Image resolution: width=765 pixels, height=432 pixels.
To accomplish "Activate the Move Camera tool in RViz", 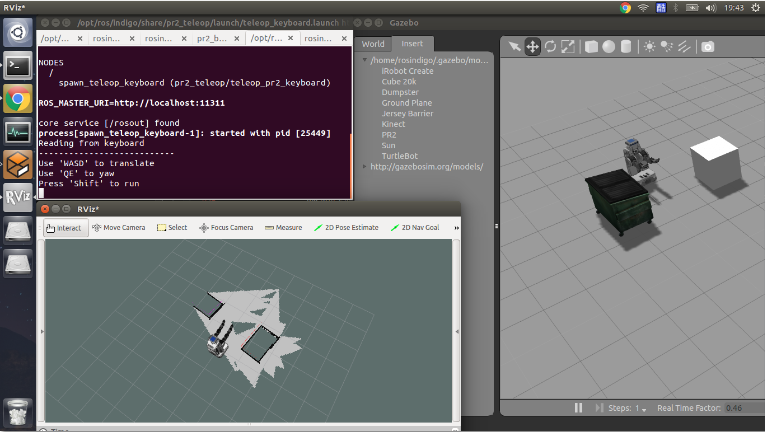I will point(119,227).
